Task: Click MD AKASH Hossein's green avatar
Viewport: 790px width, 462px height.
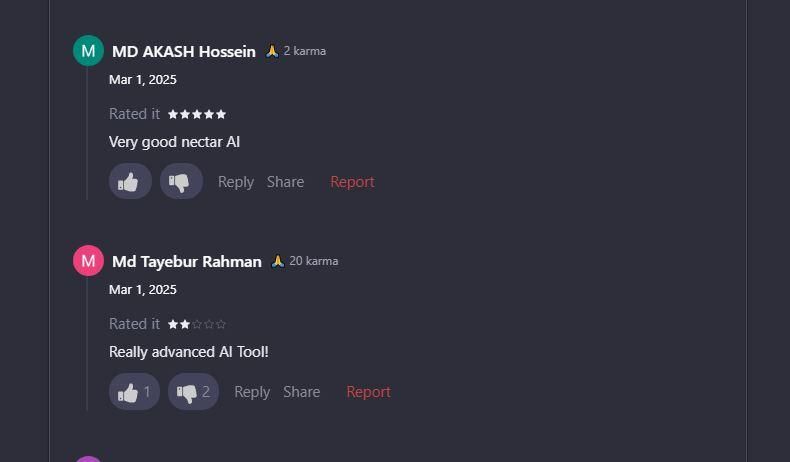Action: (88, 51)
